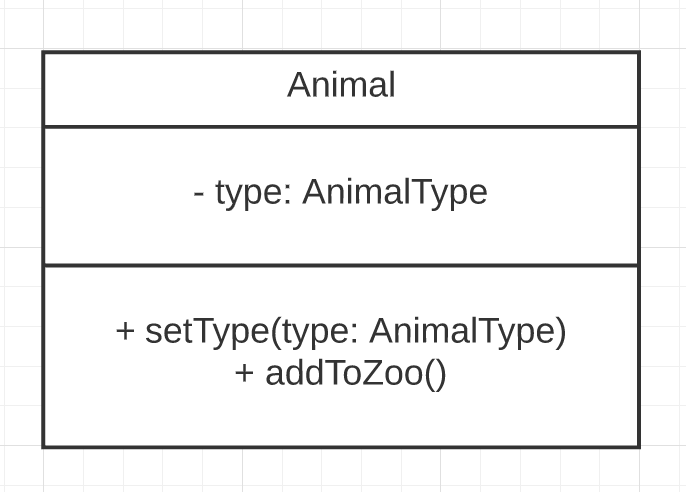The height and width of the screenshot is (492, 686).
Task: Click the plus symbol before setType
Action: pos(125,331)
